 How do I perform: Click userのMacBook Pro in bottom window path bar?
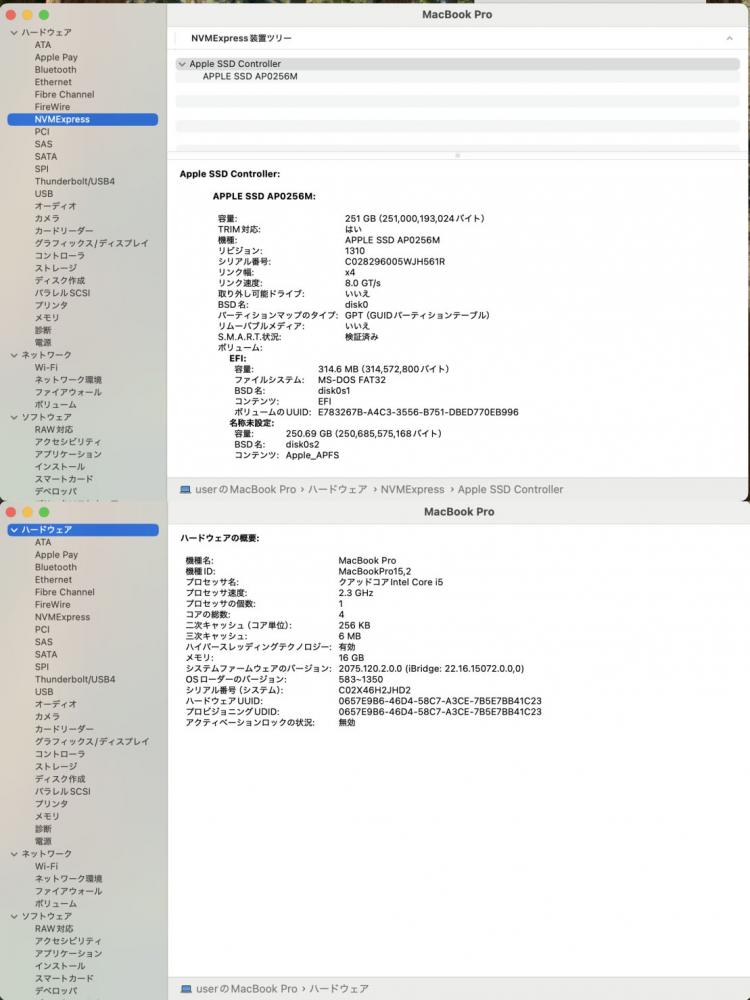point(246,989)
